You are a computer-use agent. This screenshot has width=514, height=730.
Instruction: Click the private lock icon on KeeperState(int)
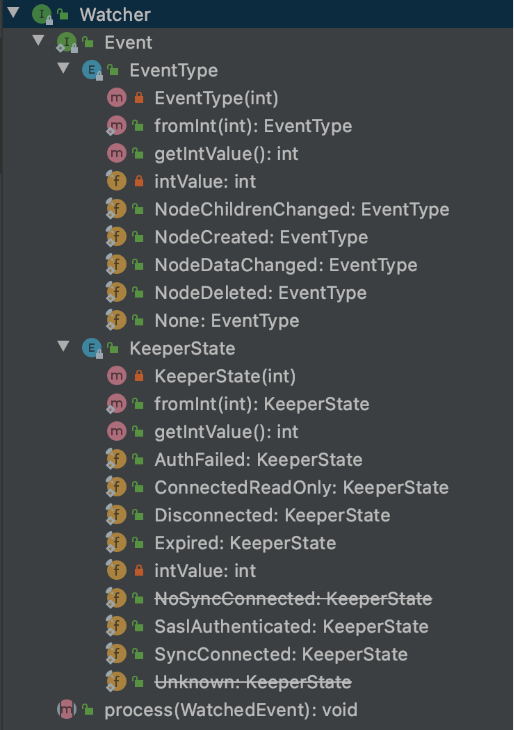[139, 376]
